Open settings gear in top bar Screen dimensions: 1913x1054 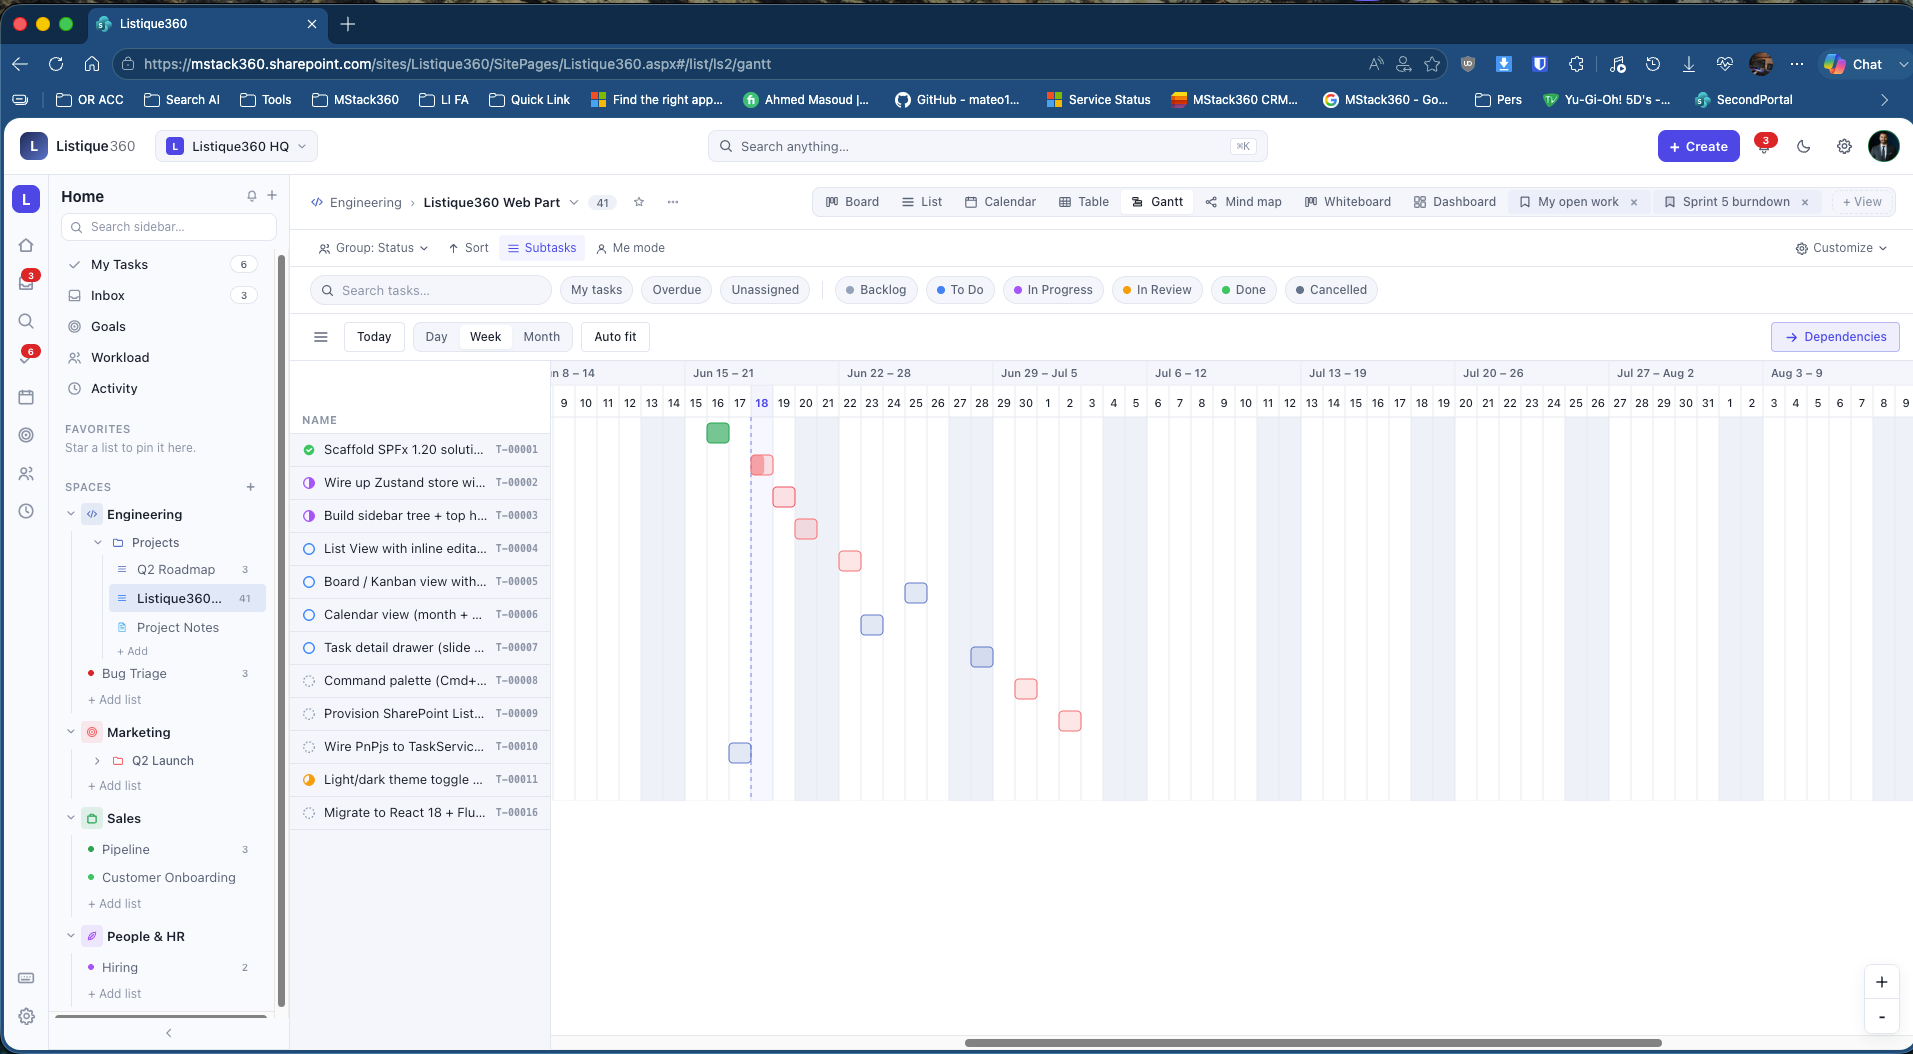point(1844,146)
